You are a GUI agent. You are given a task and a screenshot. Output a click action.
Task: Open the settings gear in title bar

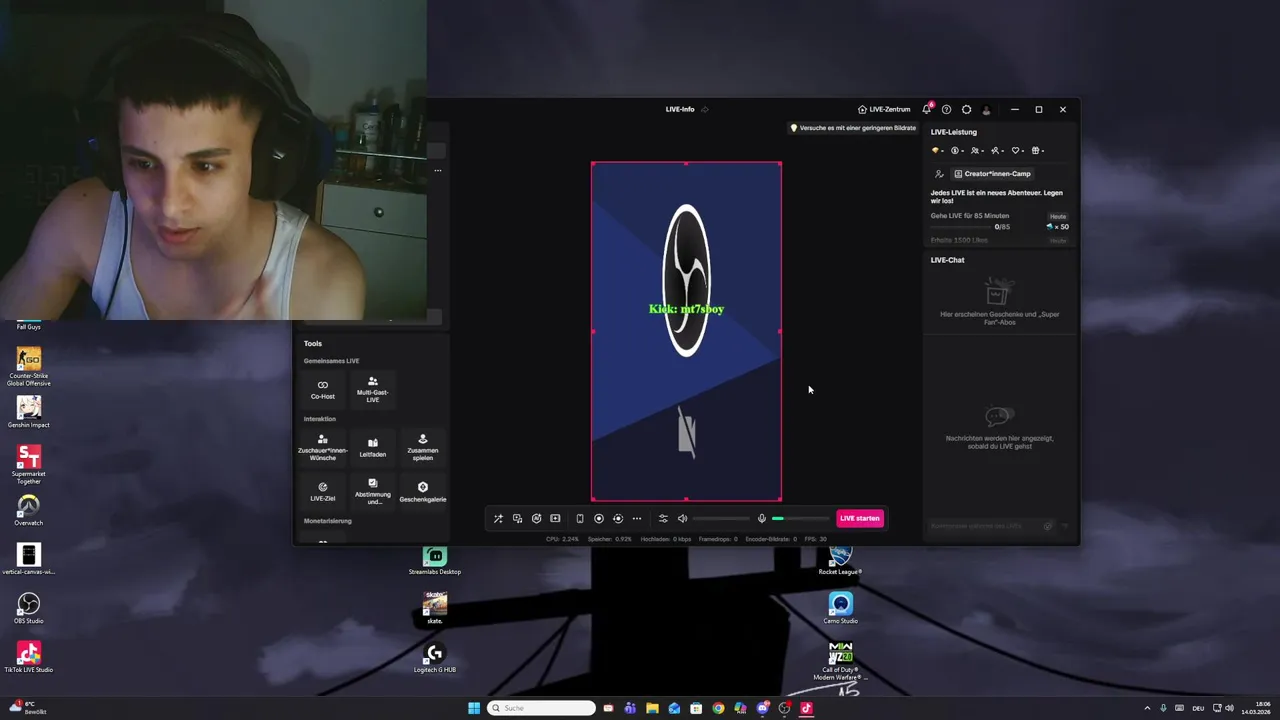966,109
